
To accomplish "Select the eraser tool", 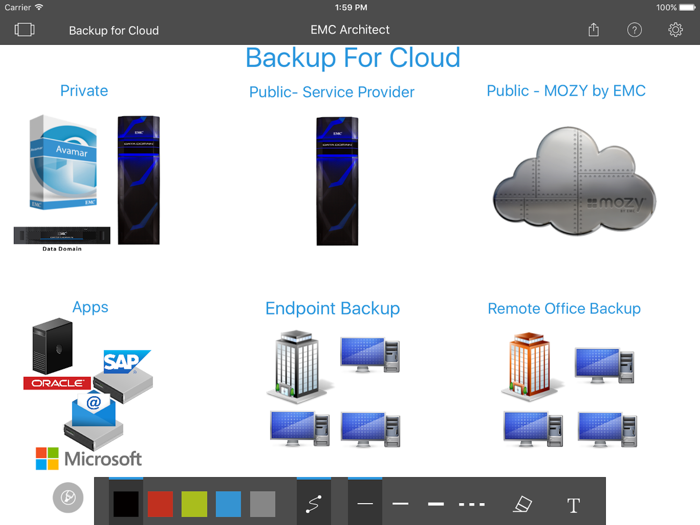I will (522, 504).
